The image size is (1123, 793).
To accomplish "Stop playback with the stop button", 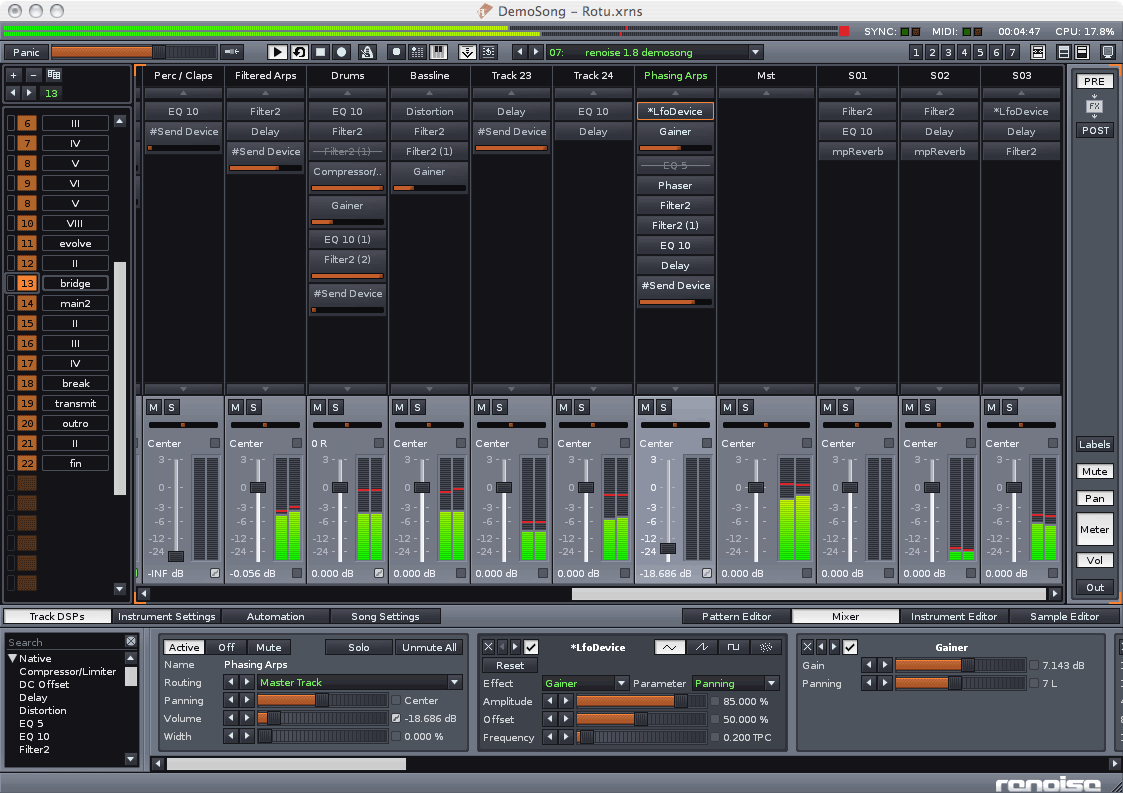I will click(x=320, y=52).
